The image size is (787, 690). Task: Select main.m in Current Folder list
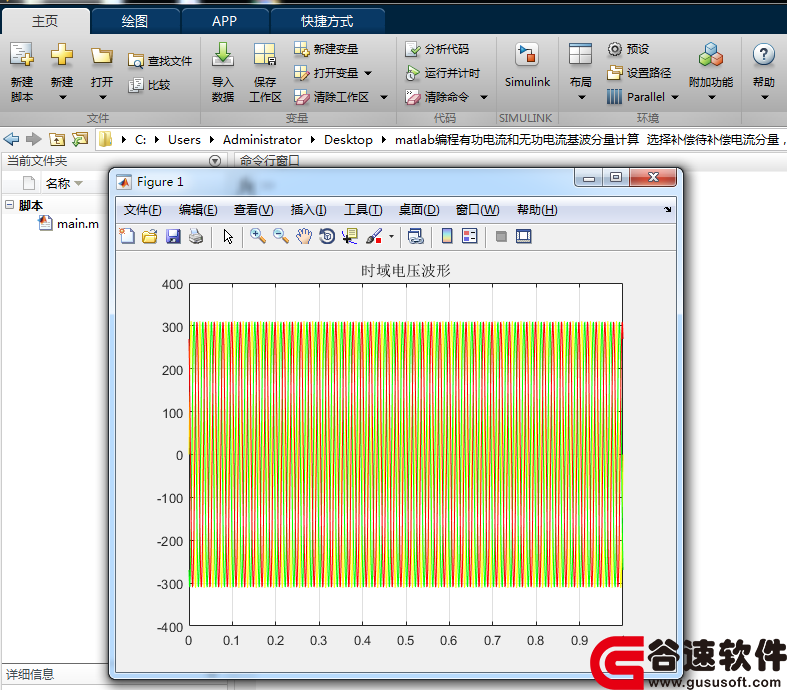(x=69, y=223)
